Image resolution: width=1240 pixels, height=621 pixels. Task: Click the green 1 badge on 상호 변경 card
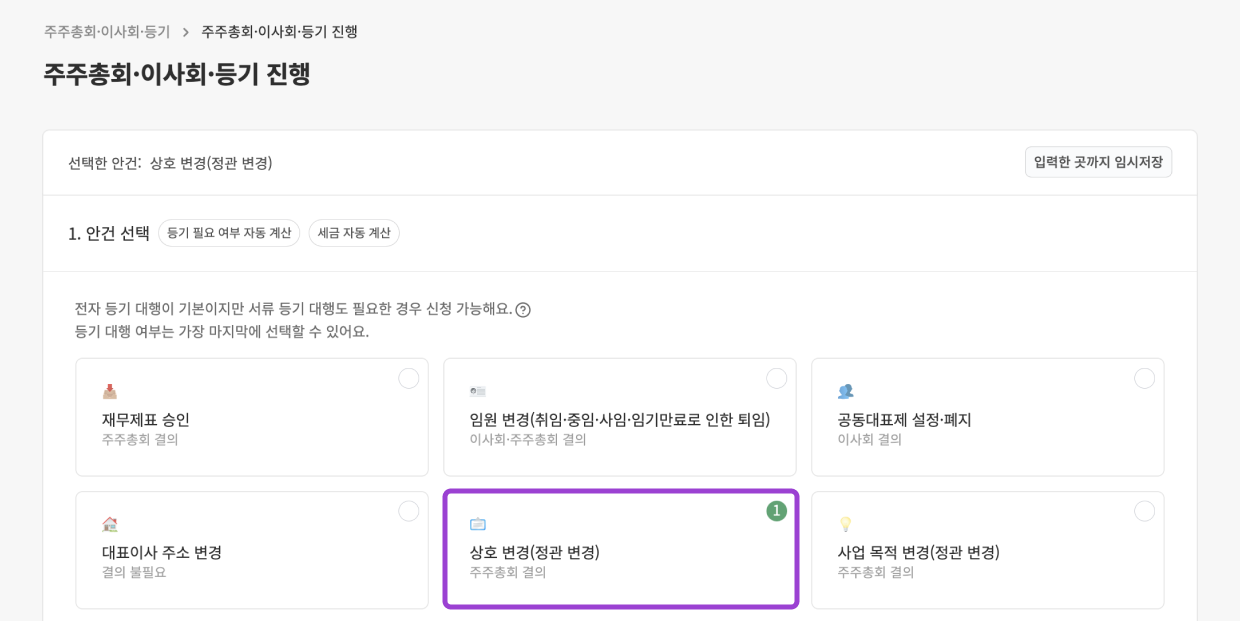pyautogui.click(x=775, y=509)
